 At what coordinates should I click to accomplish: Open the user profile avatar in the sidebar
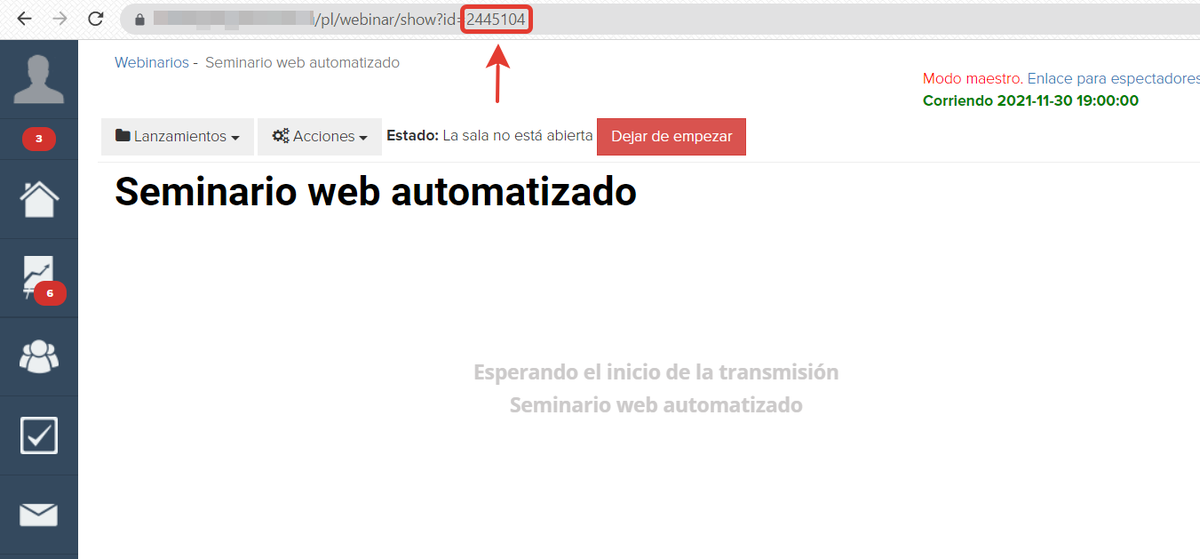[38, 80]
